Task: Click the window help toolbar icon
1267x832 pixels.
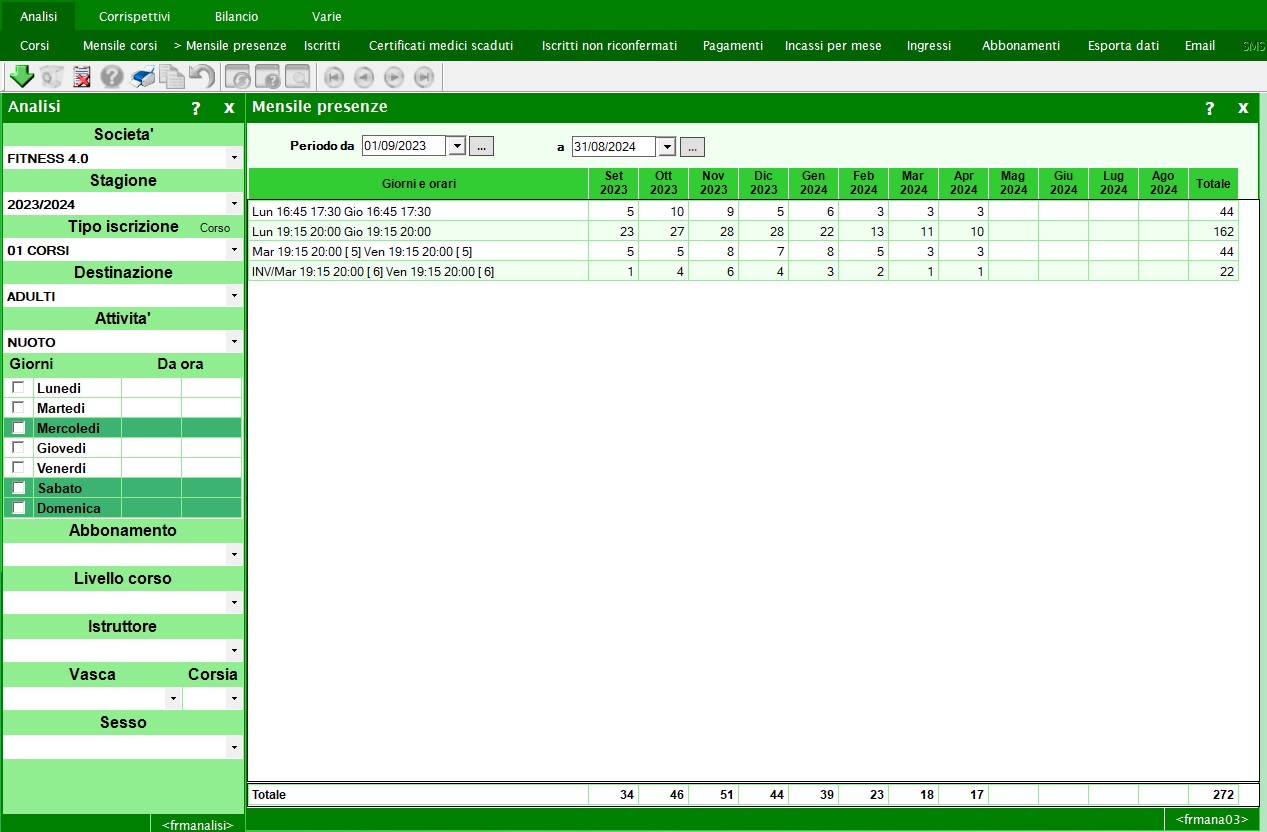Action: (x=268, y=77)
